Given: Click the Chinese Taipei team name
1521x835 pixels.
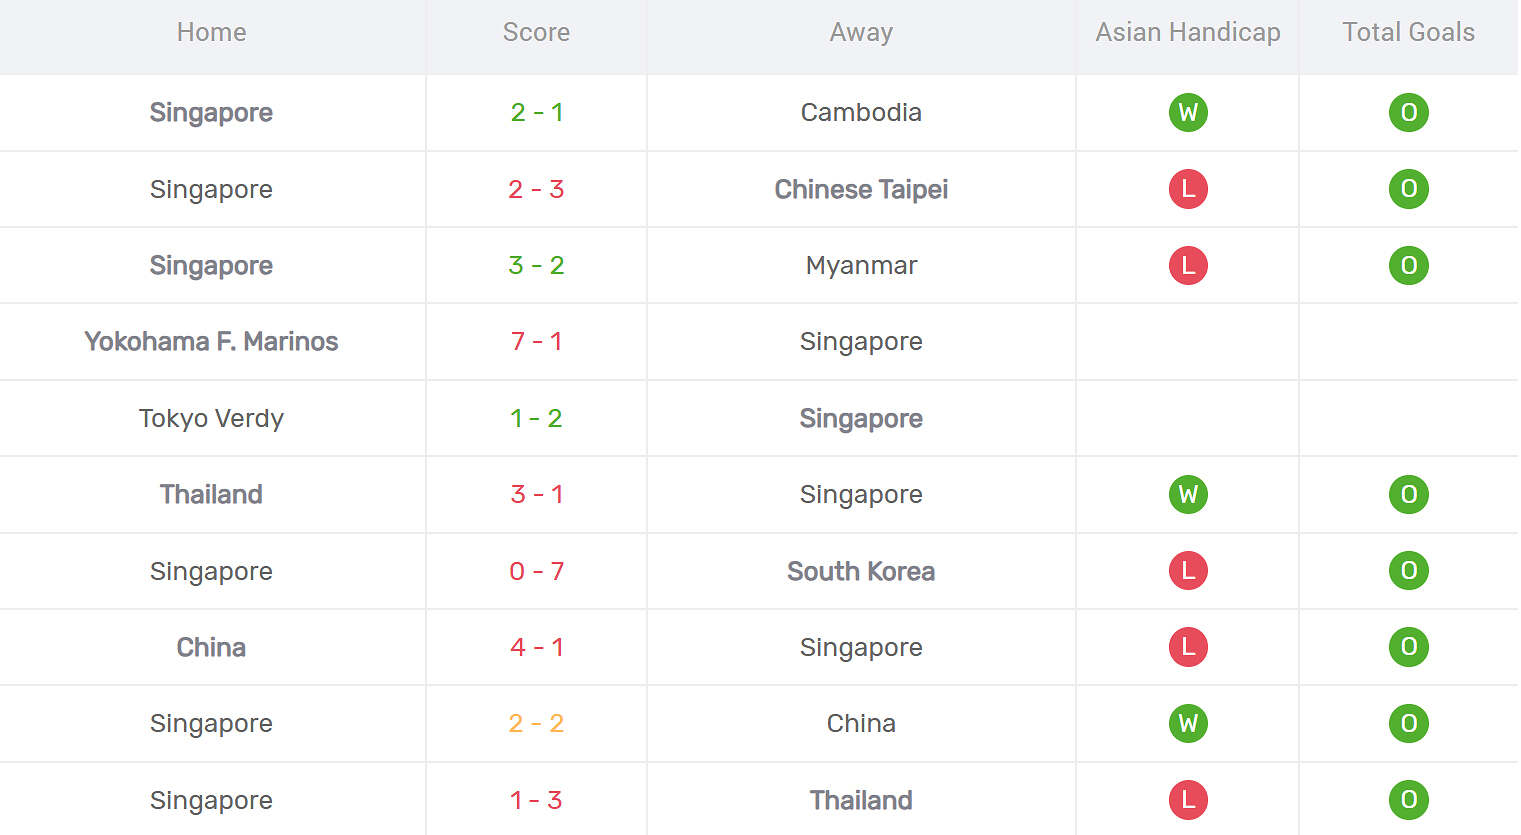Looking at the screenshot, I should point(861,189).
